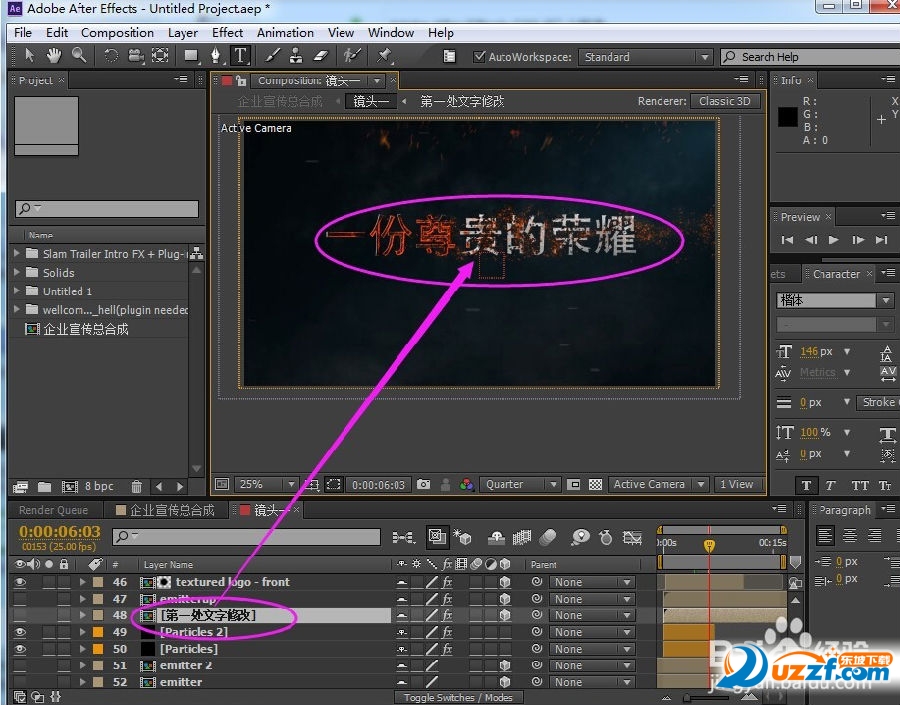The image size is (900, 705).
Task: Hide layer 46 textured logo - front
Action: pos(20,582)
